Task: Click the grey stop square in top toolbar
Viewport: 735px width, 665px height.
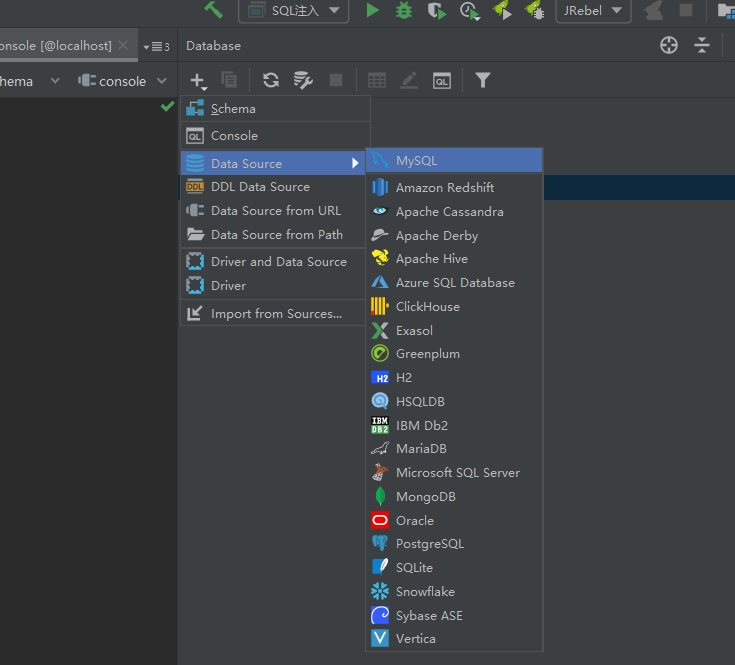Action: pyautogui.click(x=685, y=10)
